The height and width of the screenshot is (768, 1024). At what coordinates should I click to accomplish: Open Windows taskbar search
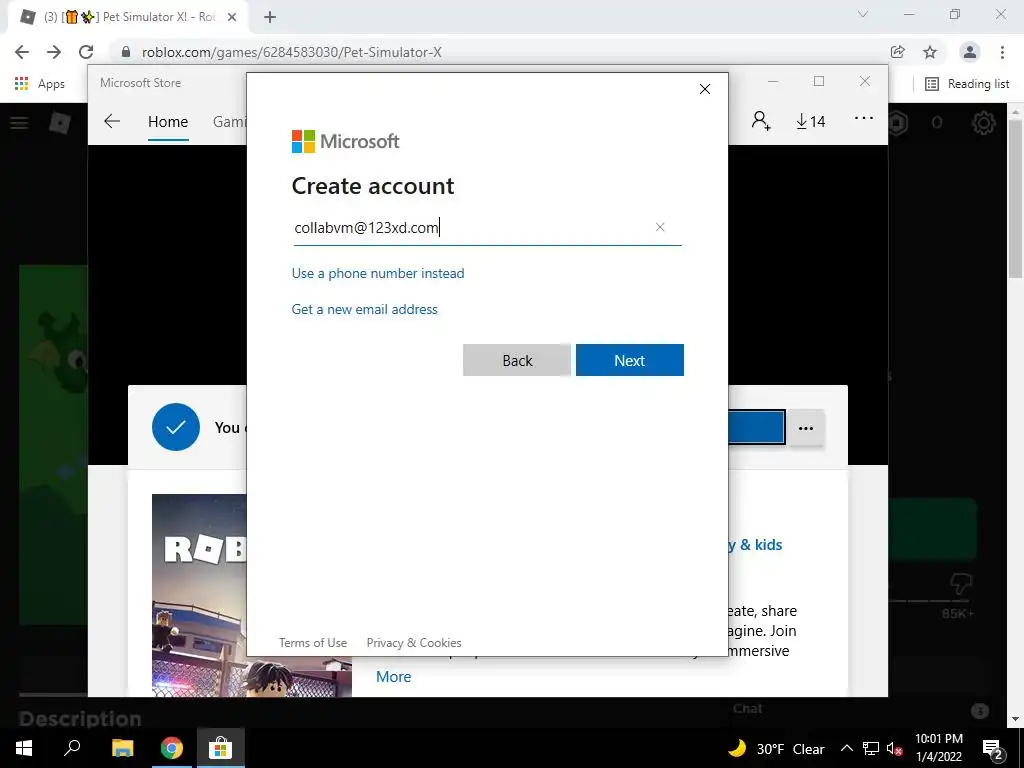(72, 748)
